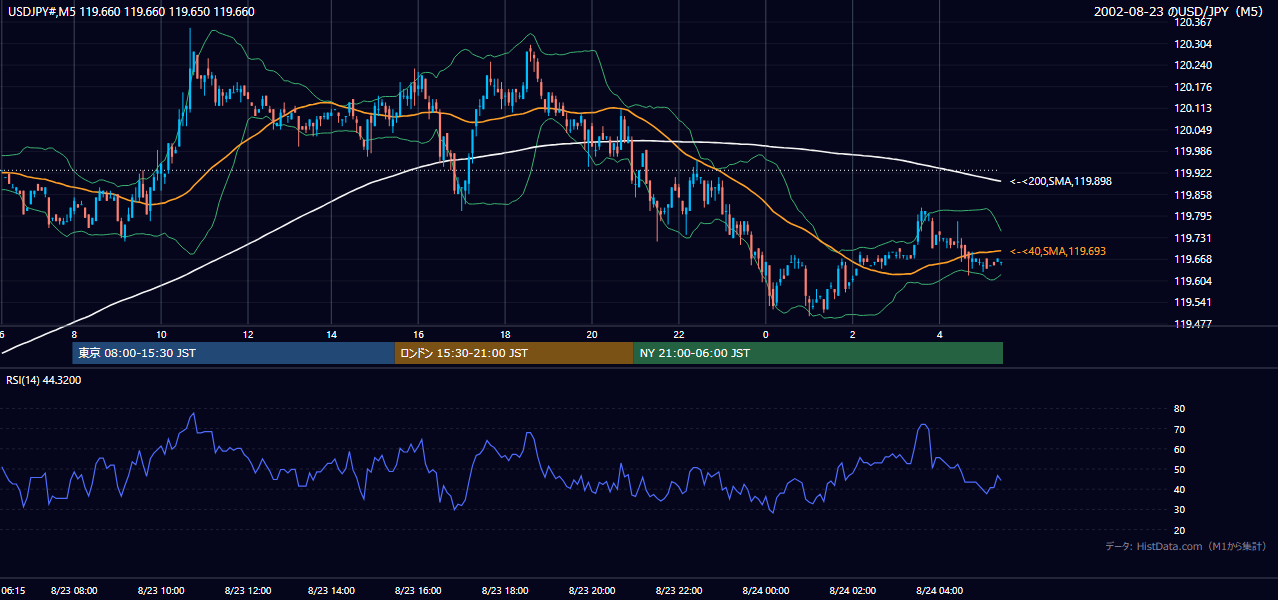Click the hour label 16 under the price chart
1278x600 pixels.
pos(419,334)
